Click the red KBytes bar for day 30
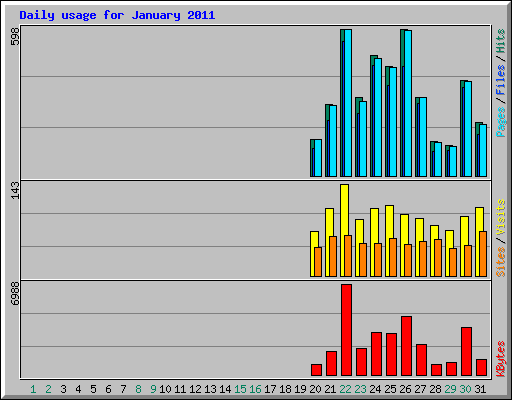Viewport: 512px width, 400px height. (x=466, y=352)
